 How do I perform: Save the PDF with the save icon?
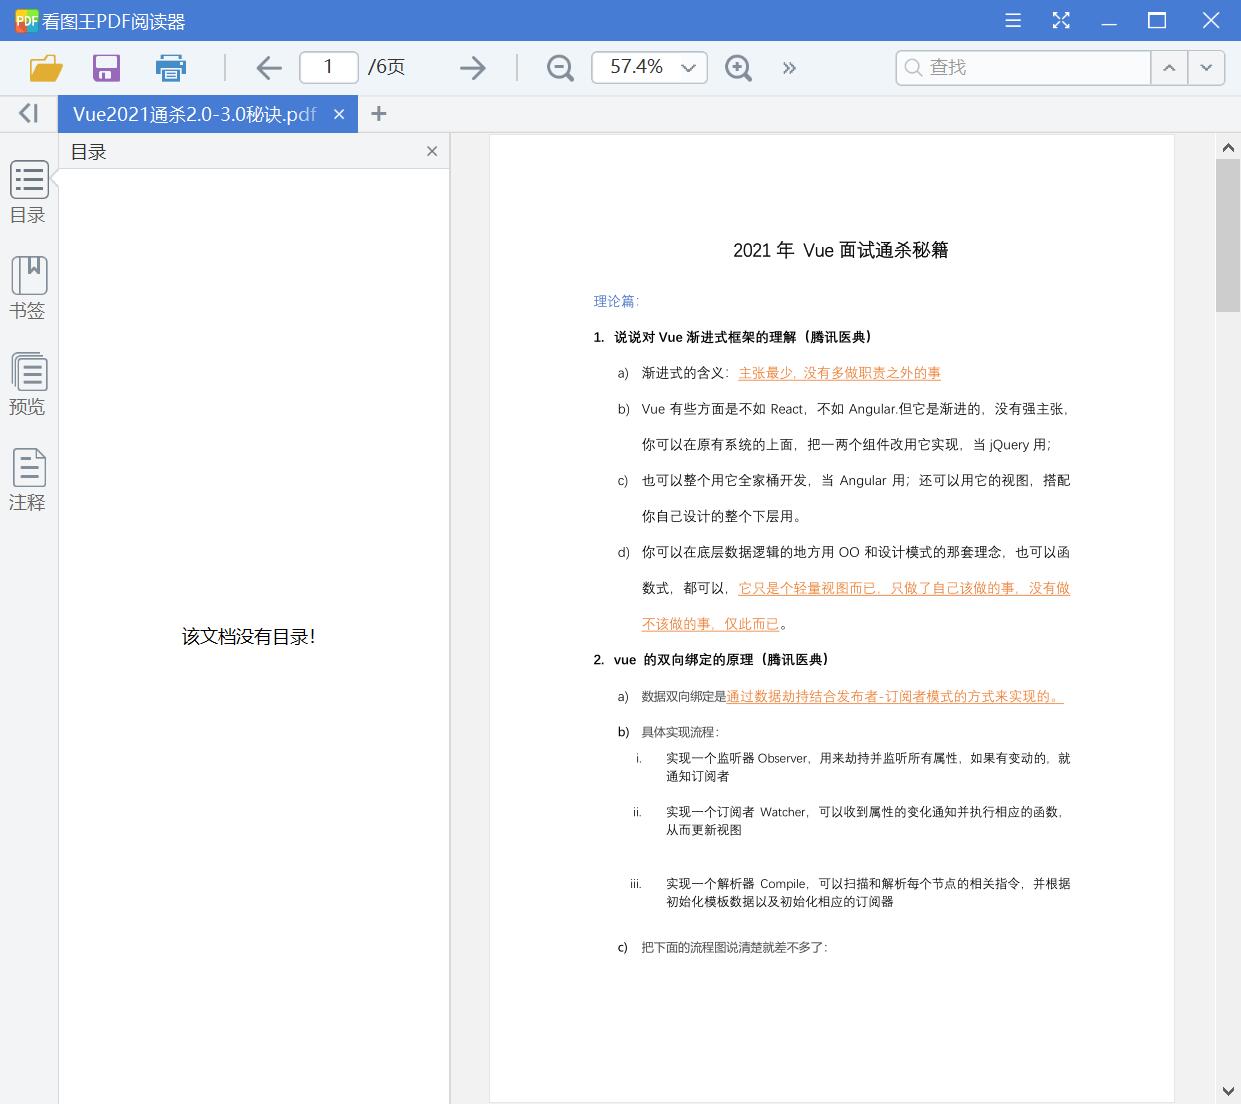point(106,67)
